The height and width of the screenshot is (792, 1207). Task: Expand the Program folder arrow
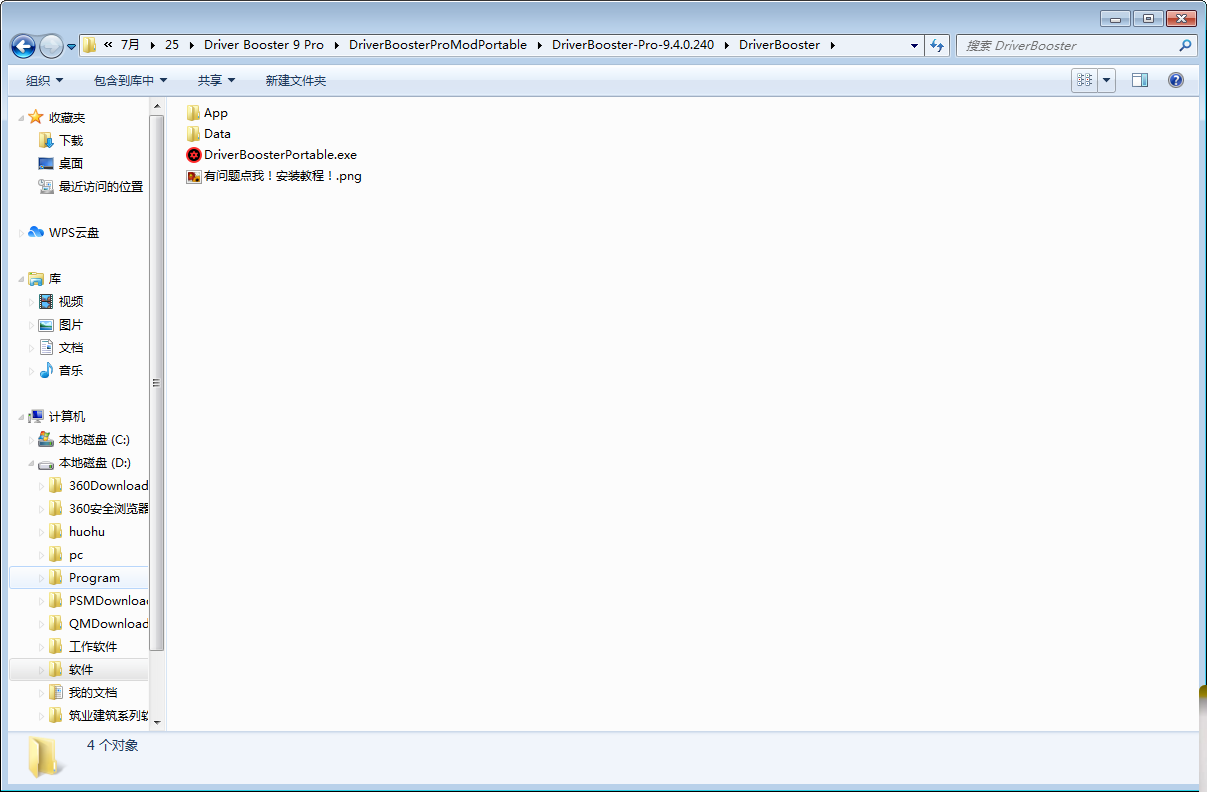(x=41, y=578)
